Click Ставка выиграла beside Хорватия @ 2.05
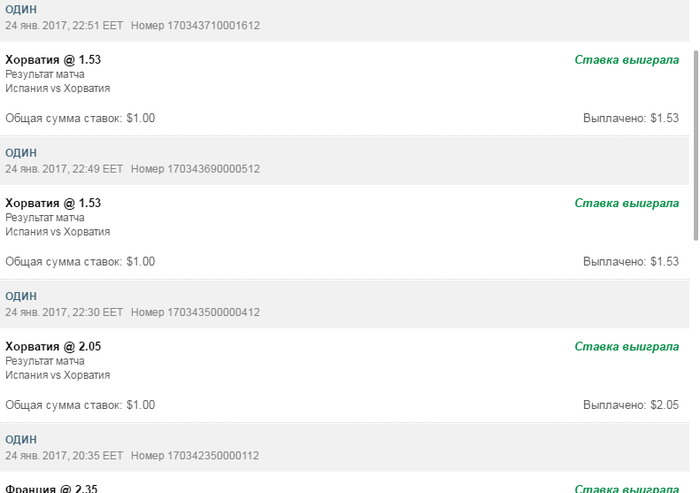This screenshot has width=700, height=493. (x=627, y=346)
